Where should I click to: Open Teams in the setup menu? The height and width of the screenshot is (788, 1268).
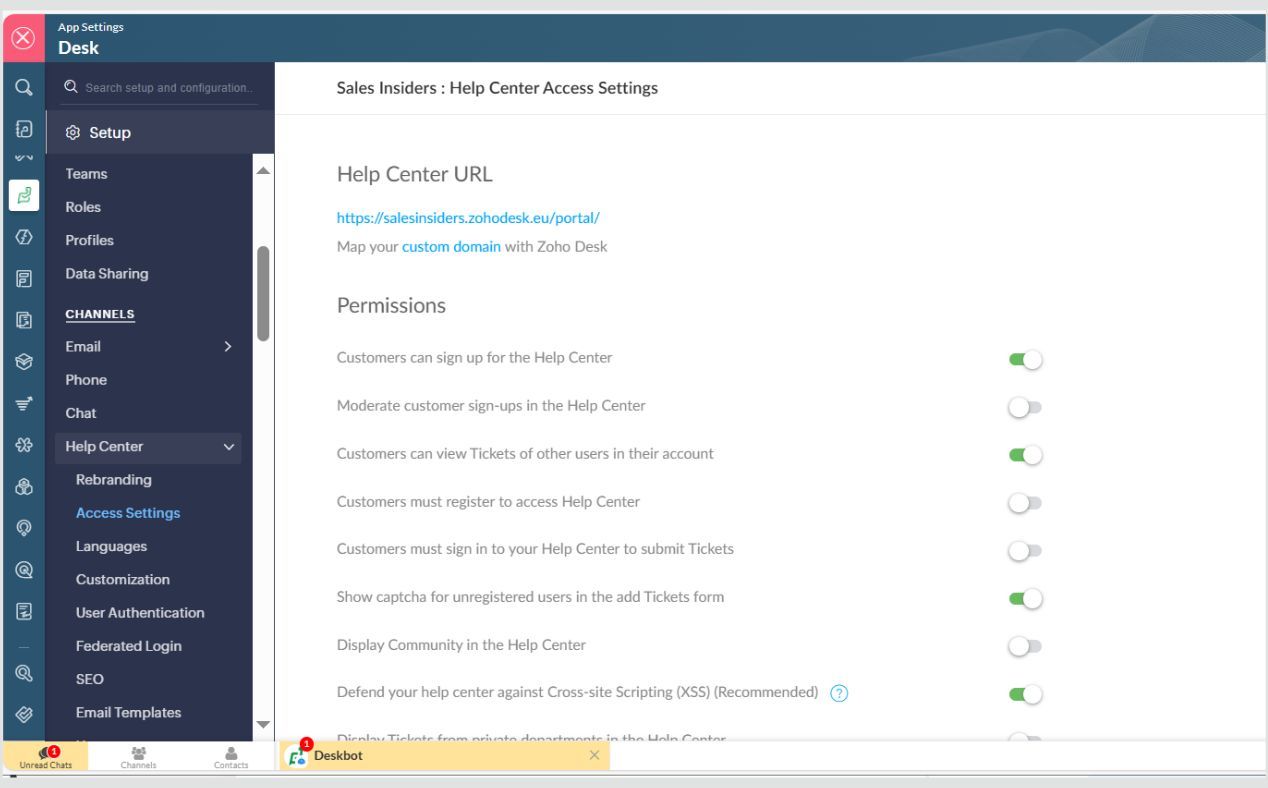click(x=86, y=174)
